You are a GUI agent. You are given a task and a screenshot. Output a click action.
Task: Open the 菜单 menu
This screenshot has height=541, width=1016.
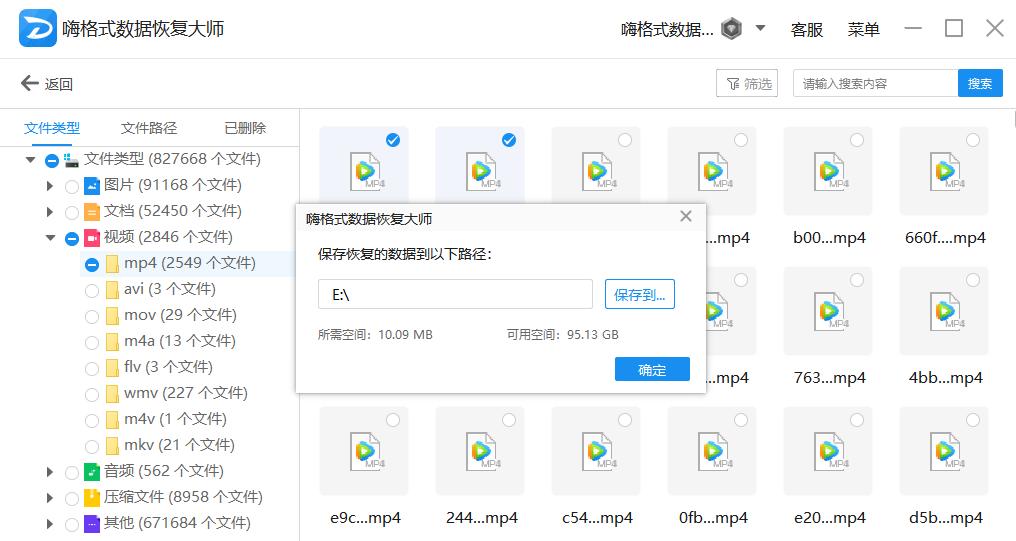[x=863, y=29]
